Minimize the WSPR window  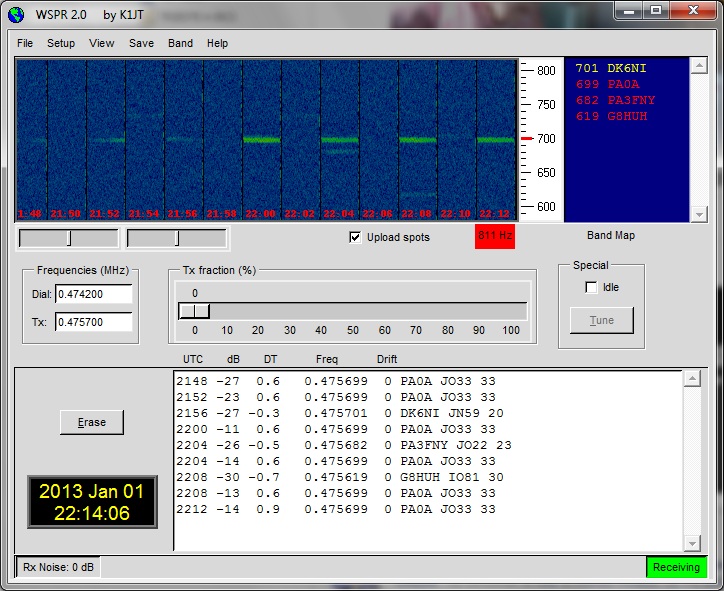pyautogui.click(x=628, y=10)
